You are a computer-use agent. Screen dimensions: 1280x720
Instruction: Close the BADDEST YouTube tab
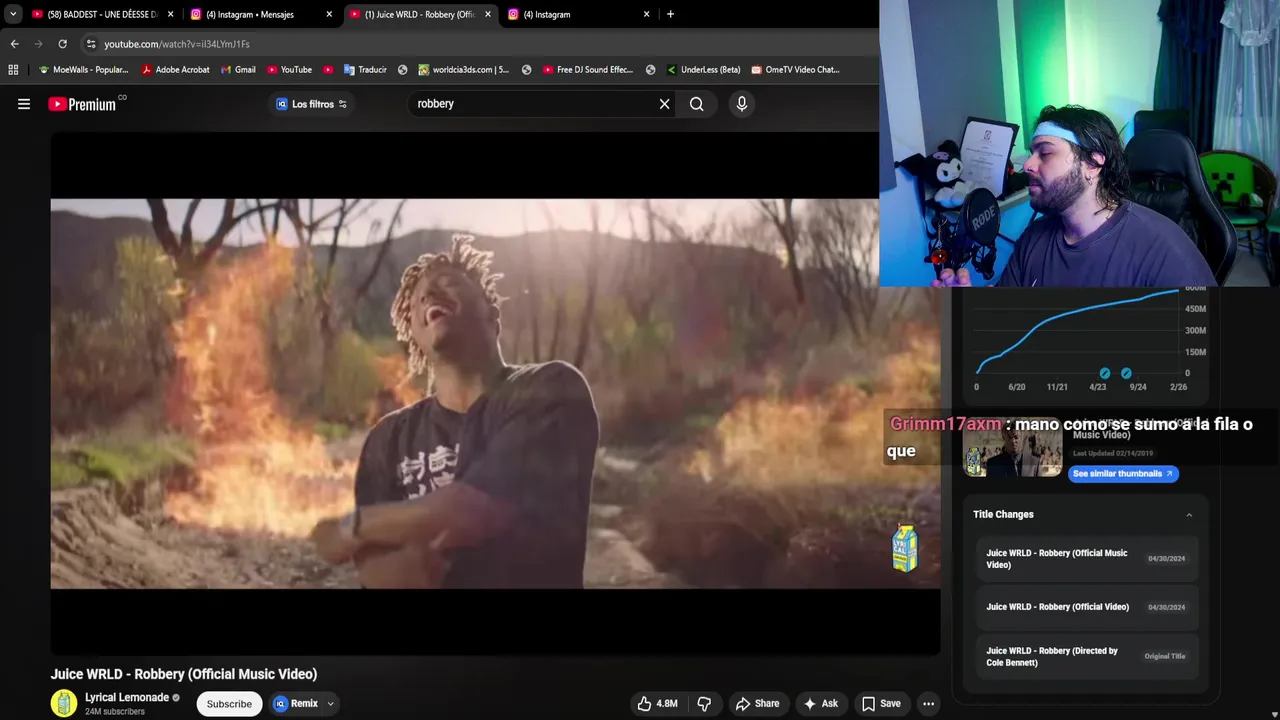click(x=170, y=14)
